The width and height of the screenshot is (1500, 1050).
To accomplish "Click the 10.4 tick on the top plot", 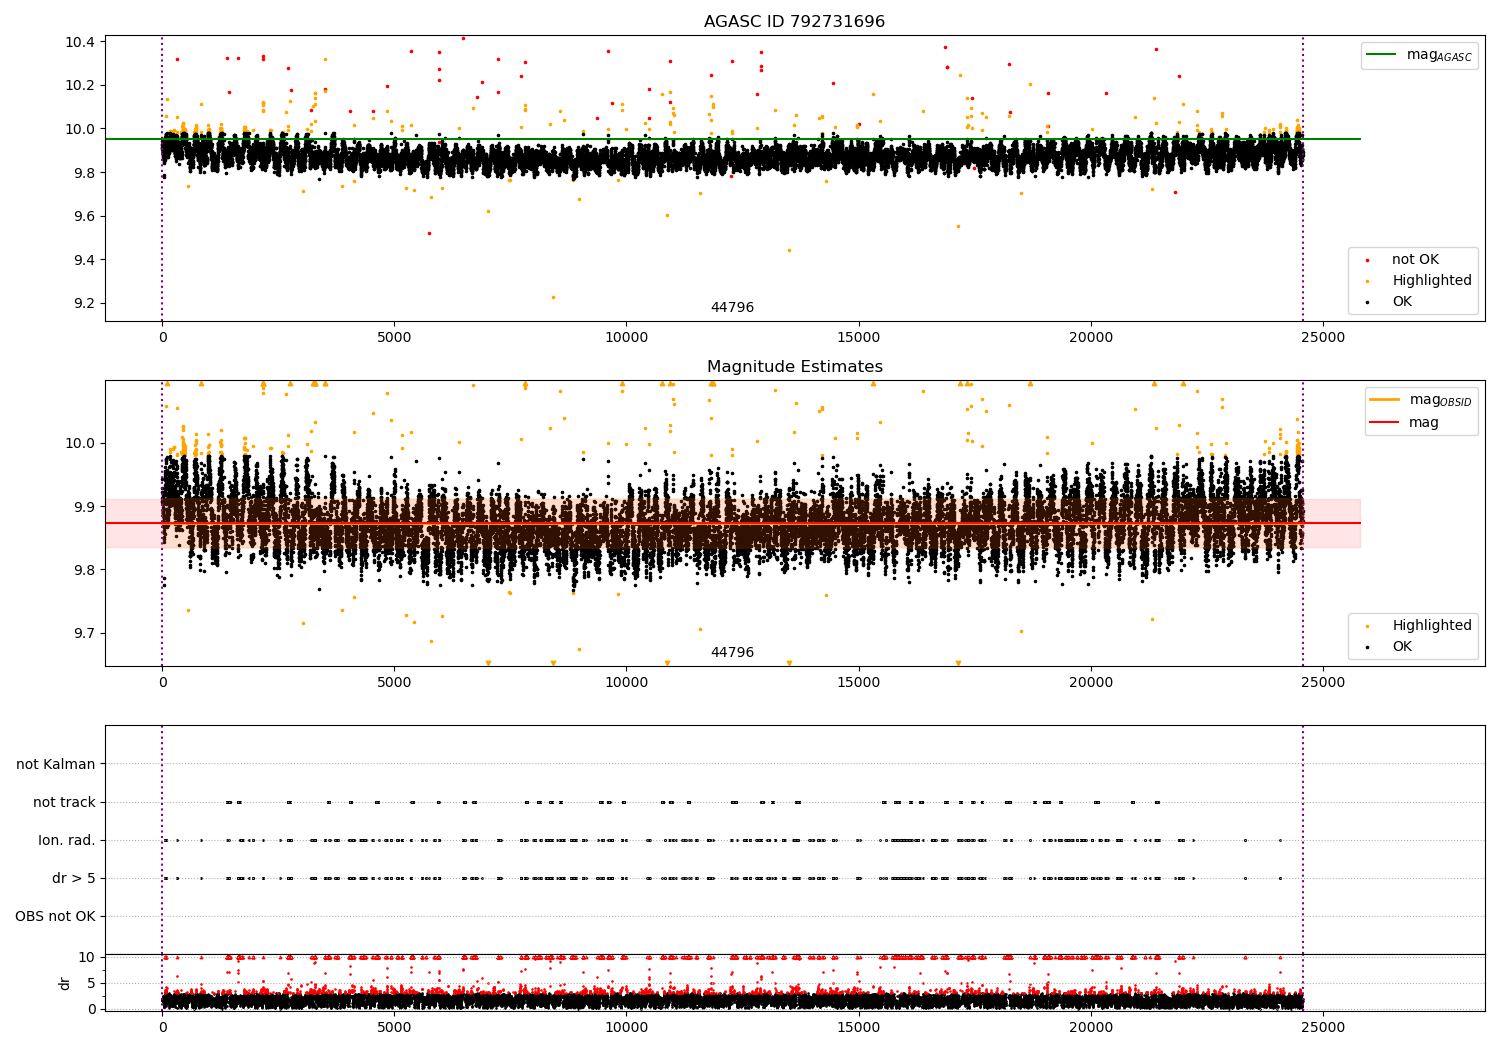I will pyautogui.click(x=80, y=42).
